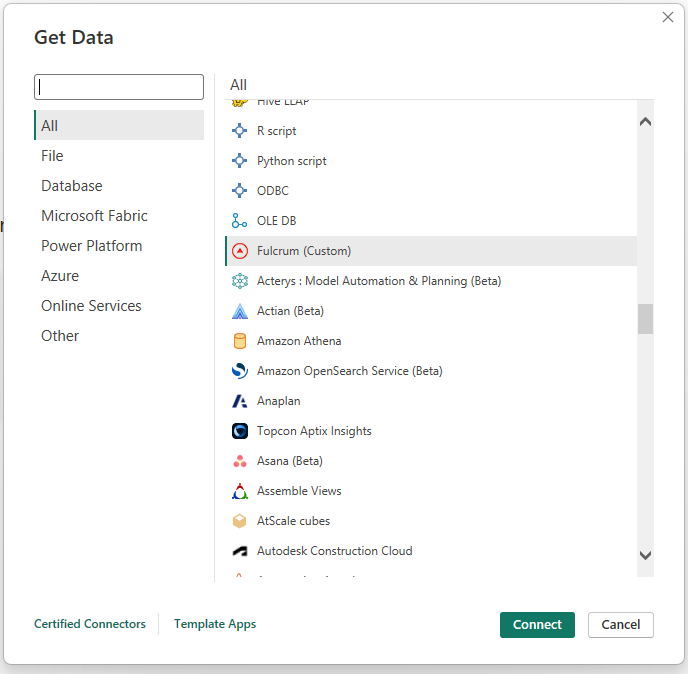Screen dimensions: 688x674
Task: Open the Certified Connectors link
Action: click(90, 624)
